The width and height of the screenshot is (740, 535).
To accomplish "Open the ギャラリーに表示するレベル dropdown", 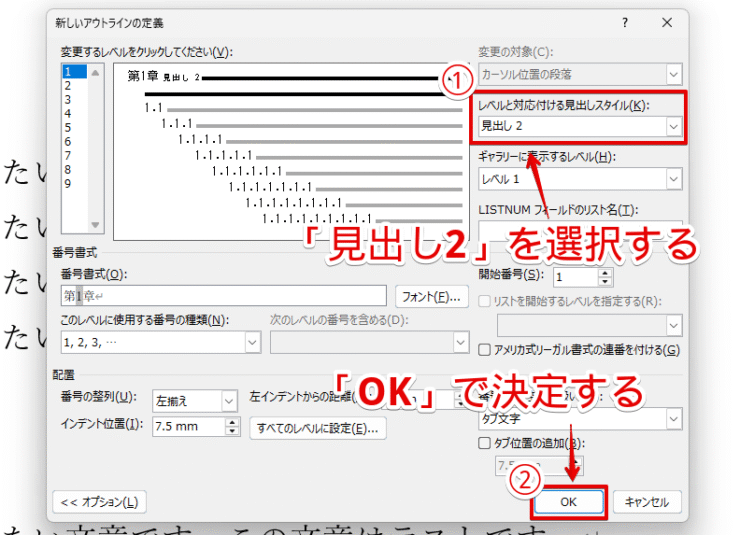I will 673,179.
